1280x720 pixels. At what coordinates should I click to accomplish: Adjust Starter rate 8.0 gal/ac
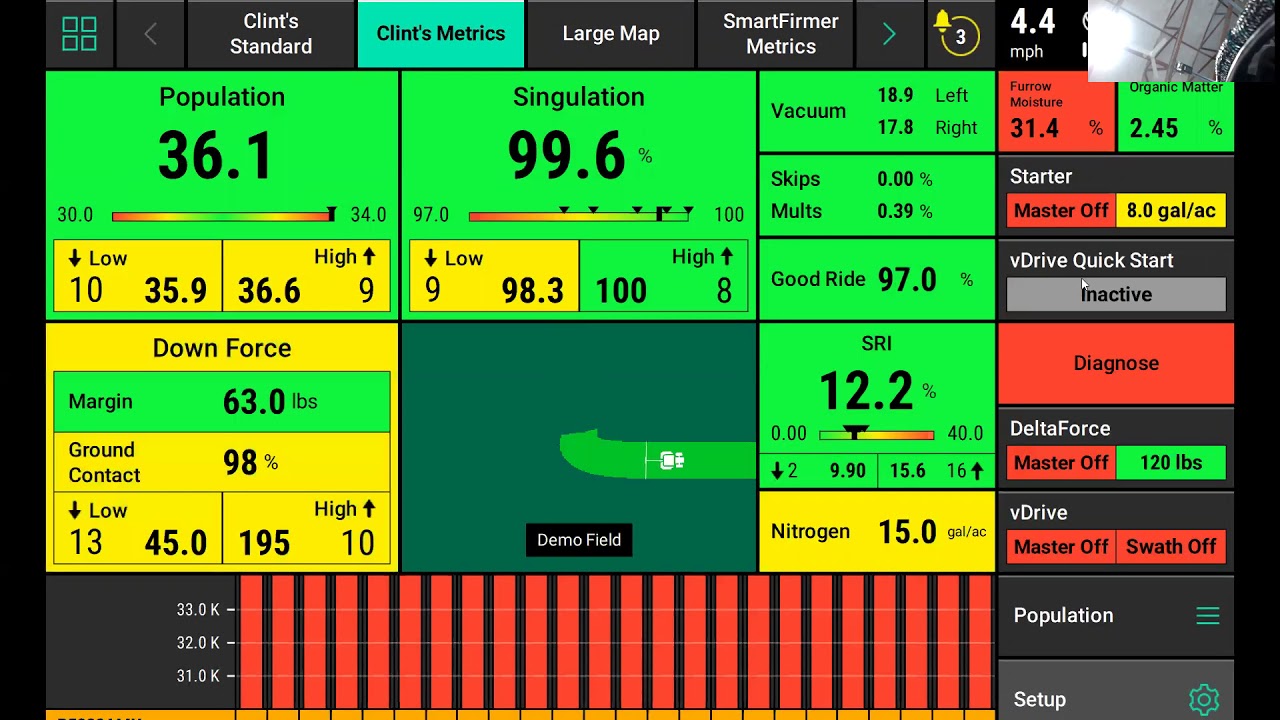[x=1171, y=211]
